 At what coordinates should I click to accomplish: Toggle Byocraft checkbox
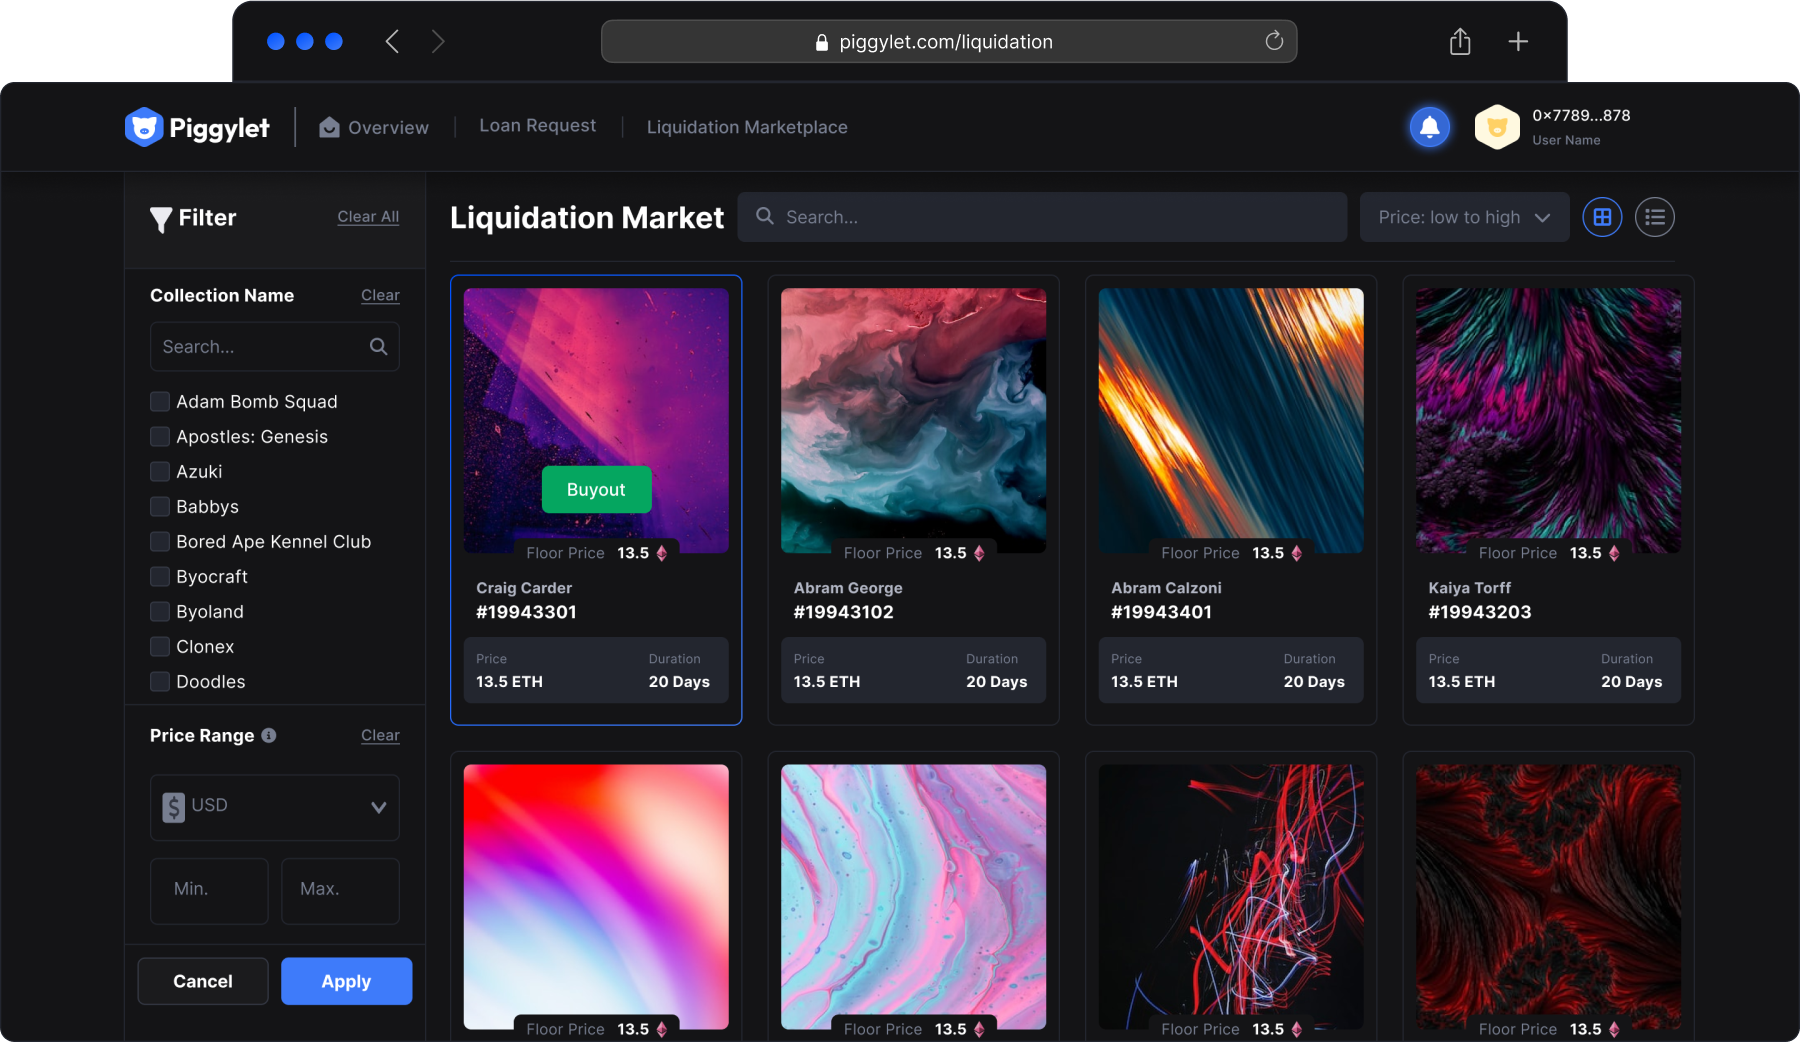pos(160,577)
